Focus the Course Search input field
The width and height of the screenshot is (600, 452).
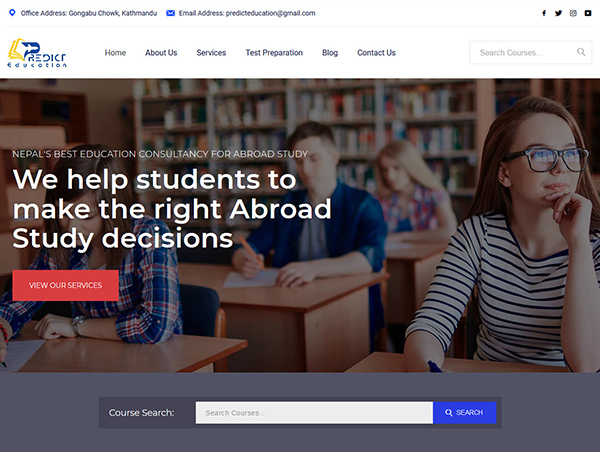coord(314,413)
